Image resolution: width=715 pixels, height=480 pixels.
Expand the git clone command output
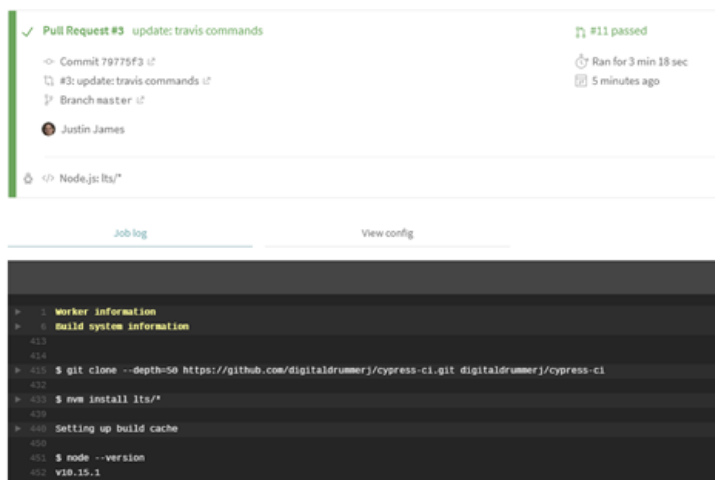(x=17, y=370)
